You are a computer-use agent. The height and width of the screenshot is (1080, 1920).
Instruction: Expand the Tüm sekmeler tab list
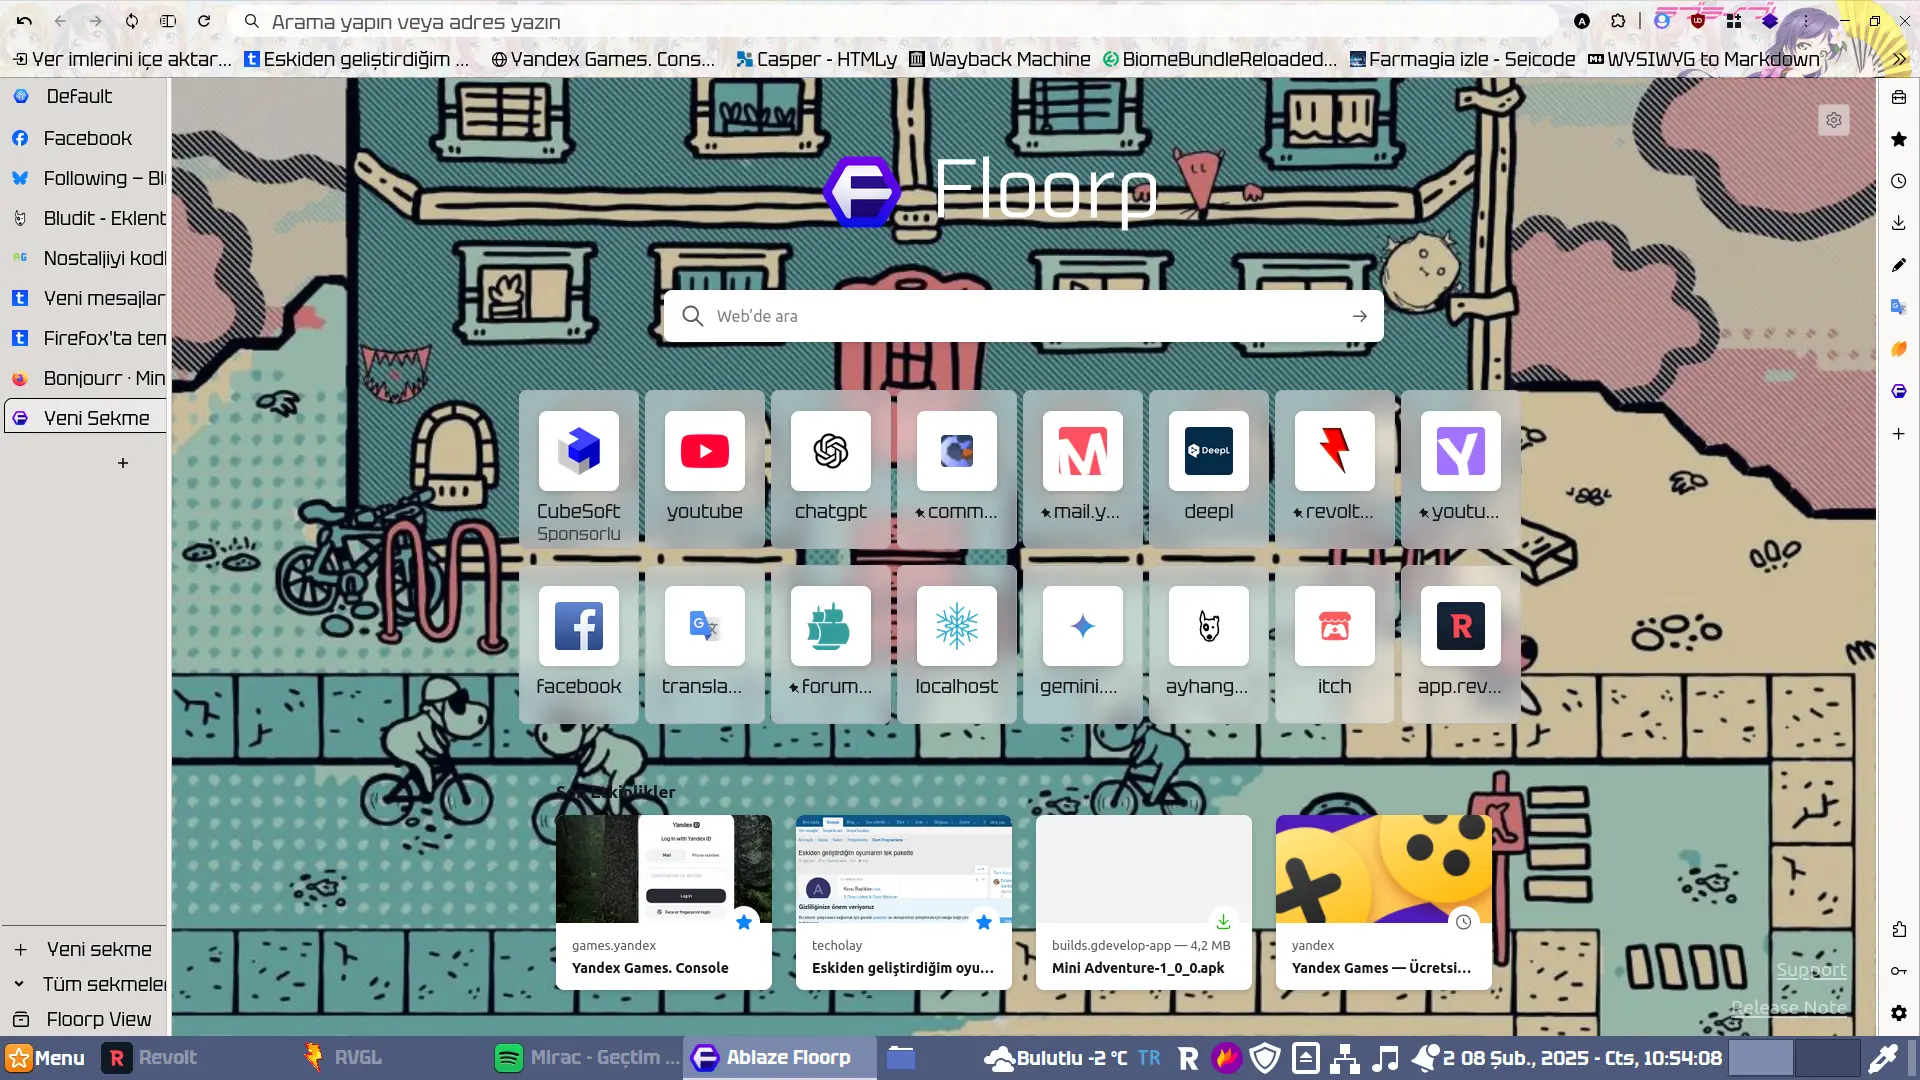tap(87, 984)
